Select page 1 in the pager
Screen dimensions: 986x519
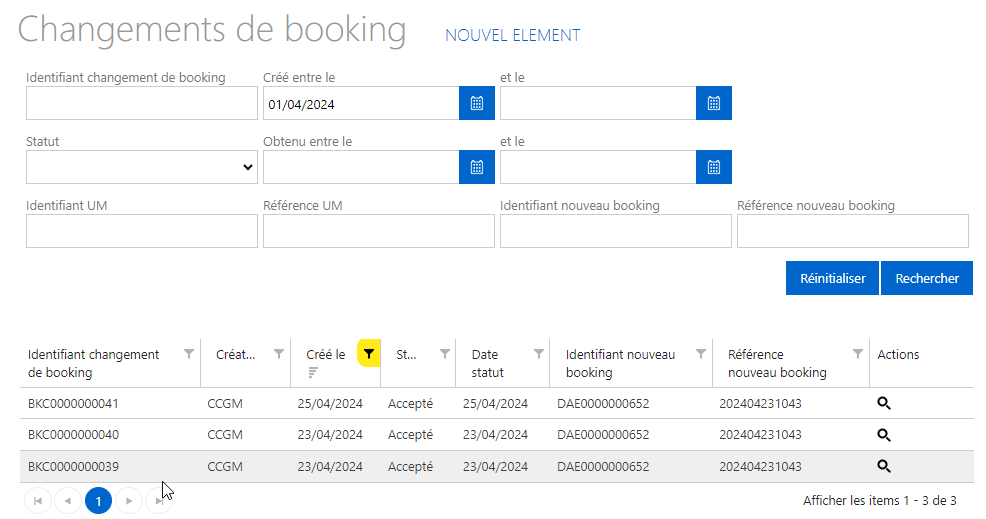click(98, 501)
